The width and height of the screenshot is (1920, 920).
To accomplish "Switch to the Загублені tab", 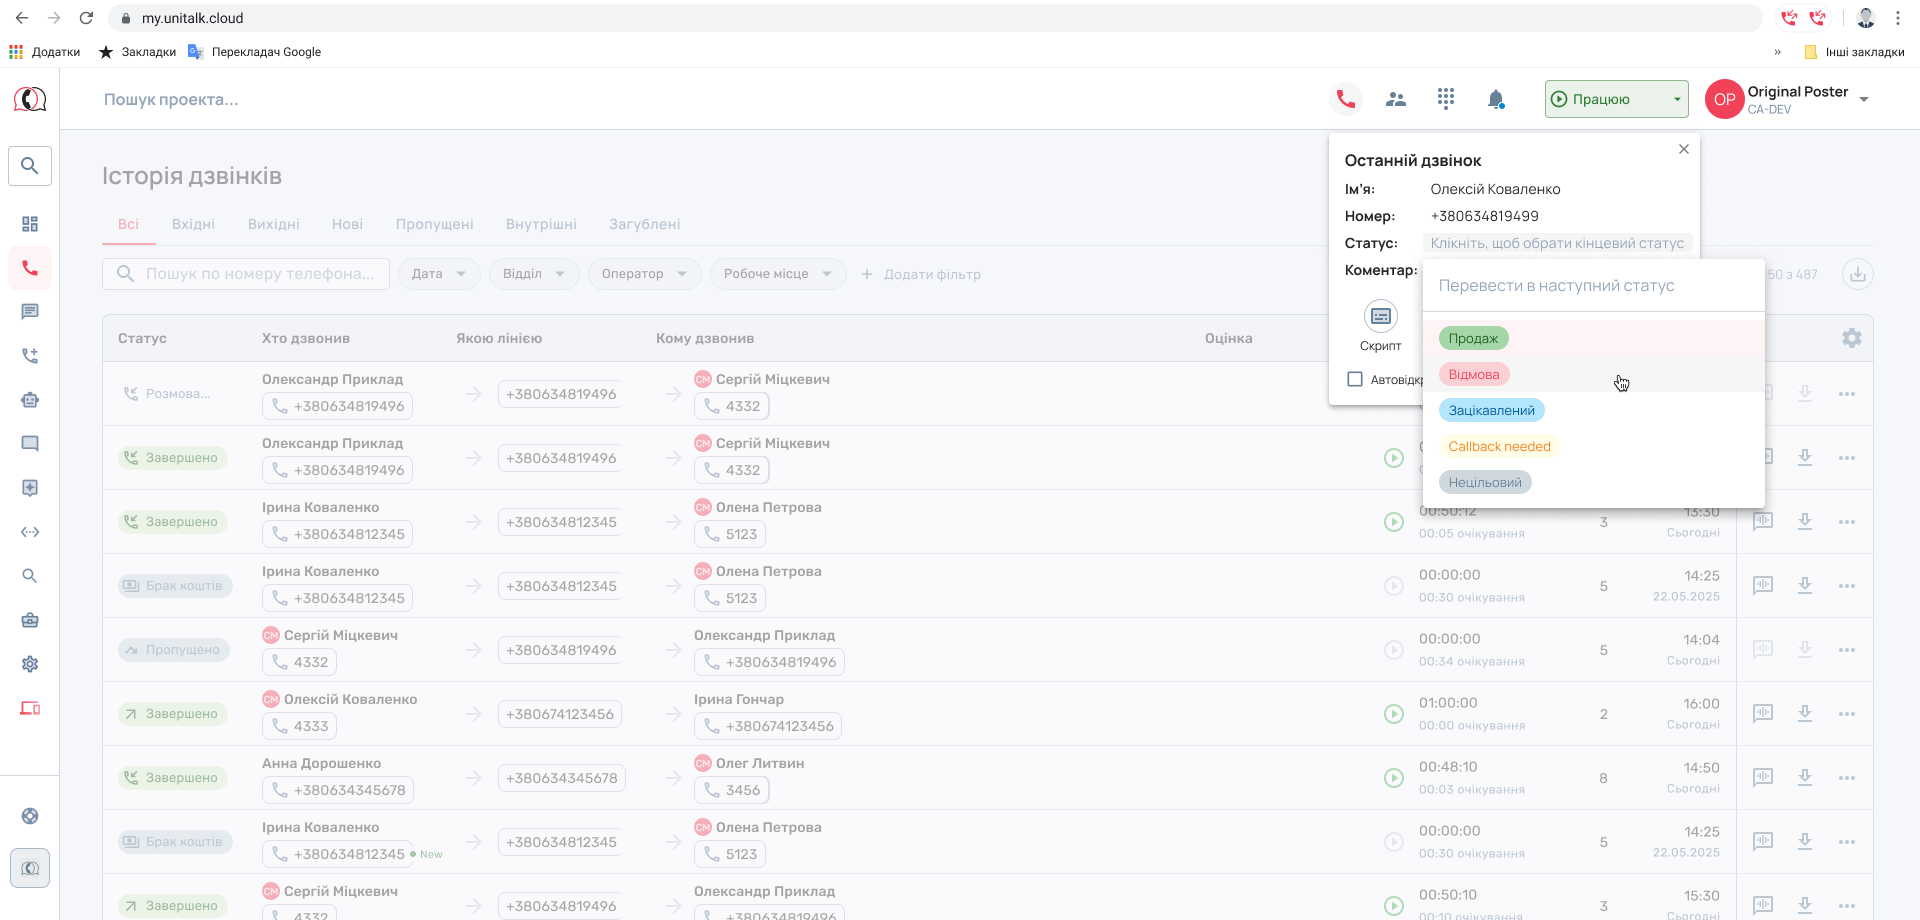I will [645, 224].
